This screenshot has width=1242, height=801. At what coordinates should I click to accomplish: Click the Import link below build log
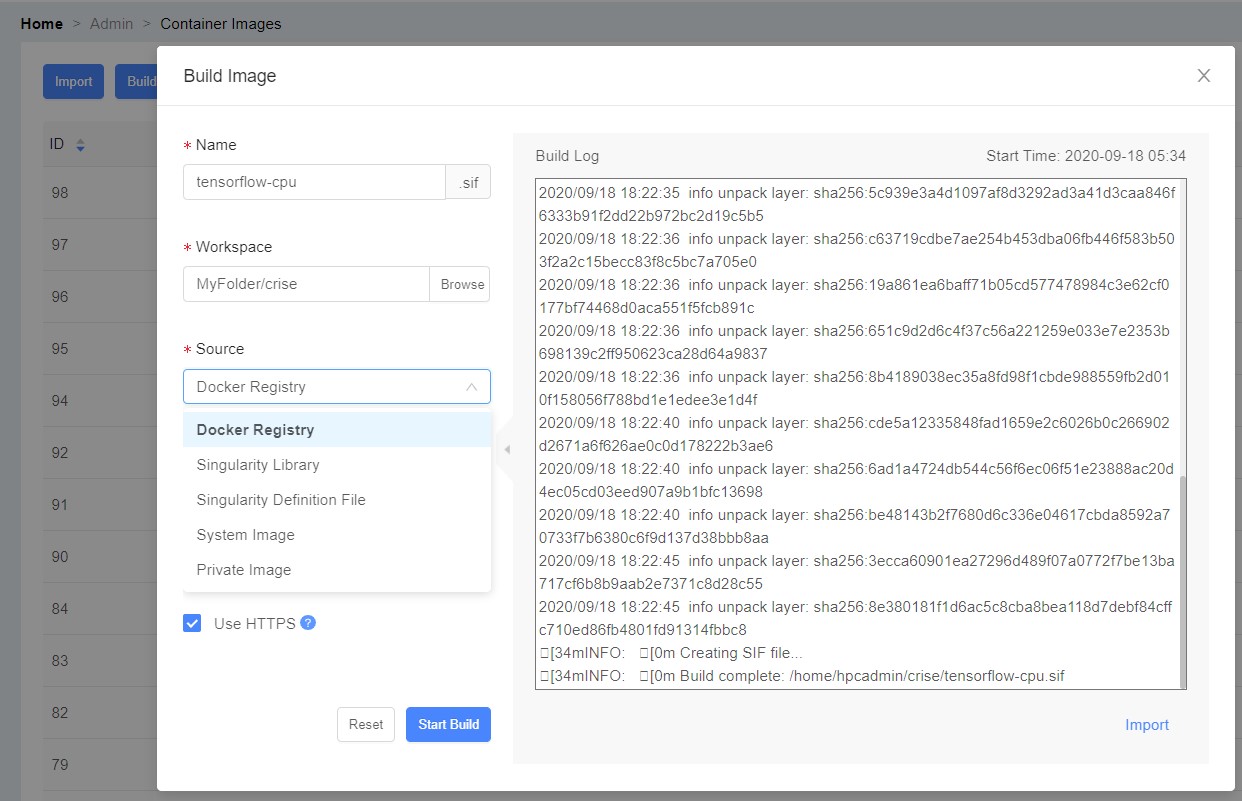click(x=1146, y=725)
